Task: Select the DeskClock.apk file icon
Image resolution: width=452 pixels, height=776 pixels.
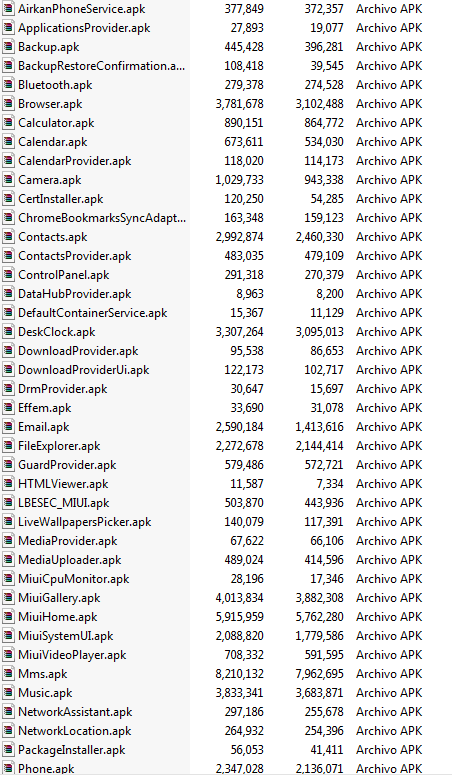Action: 8,332
